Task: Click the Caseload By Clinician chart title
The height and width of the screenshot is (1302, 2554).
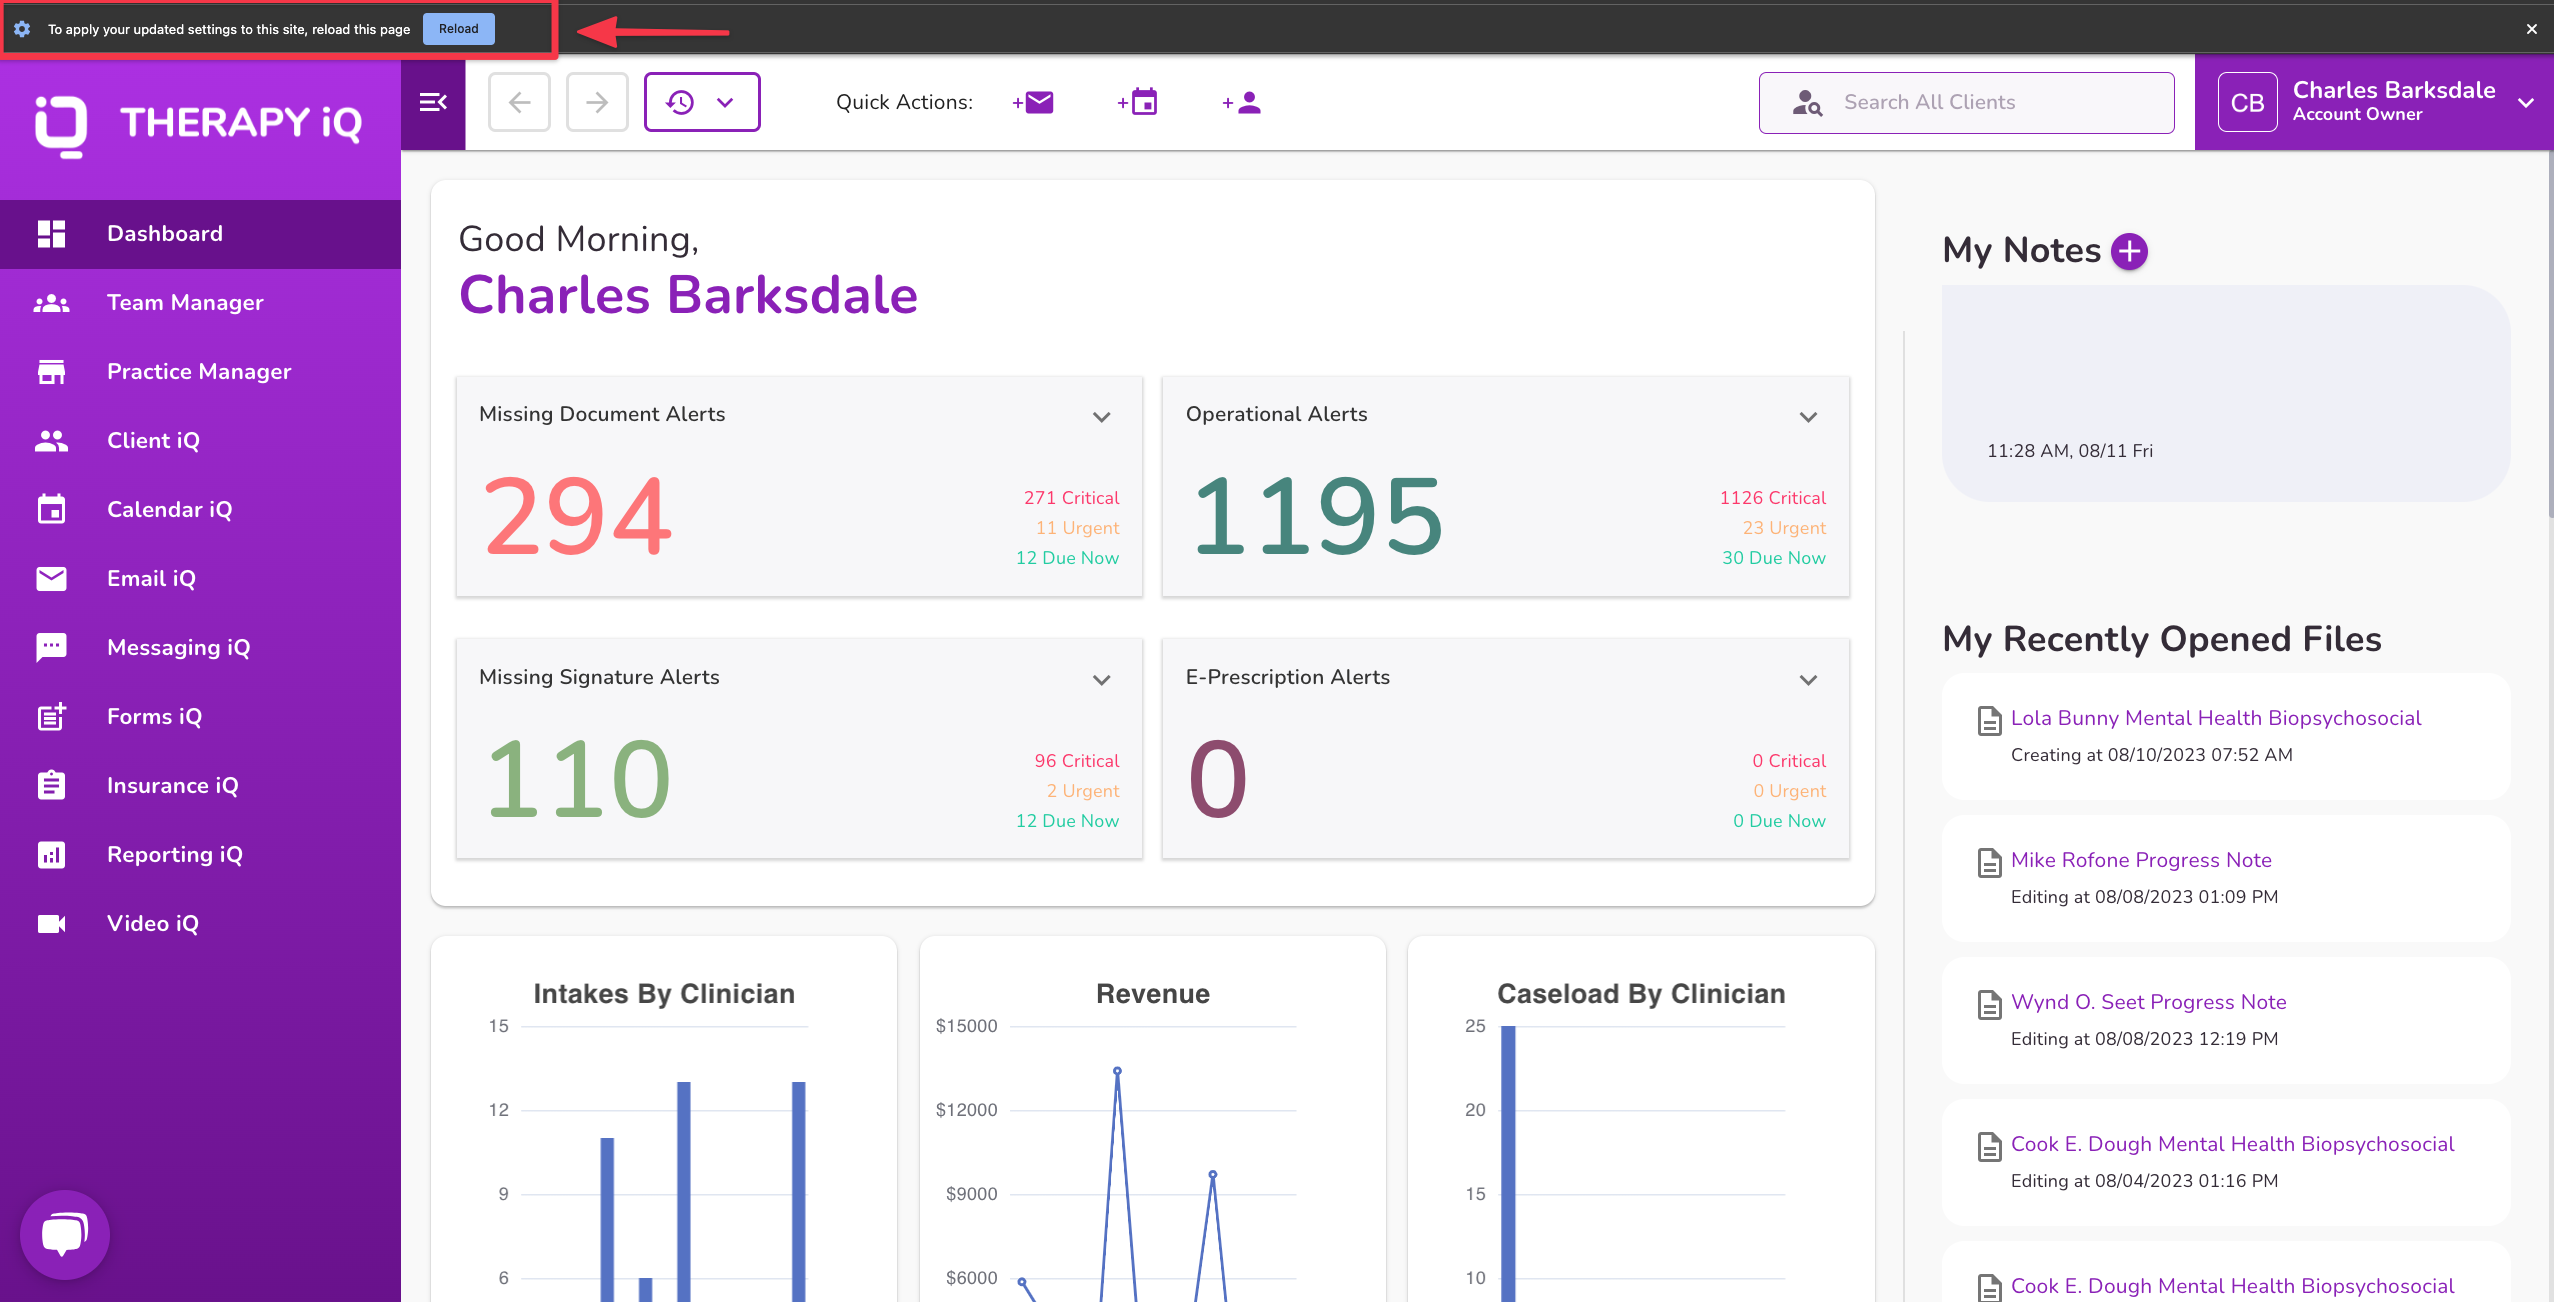Action: pos(1640,994)
